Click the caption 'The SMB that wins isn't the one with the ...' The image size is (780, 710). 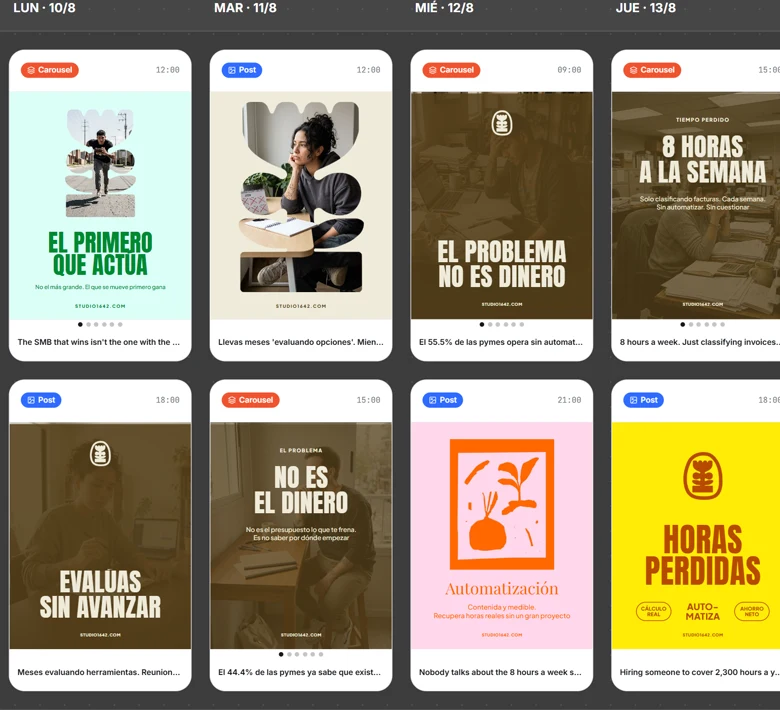point(98,342)
